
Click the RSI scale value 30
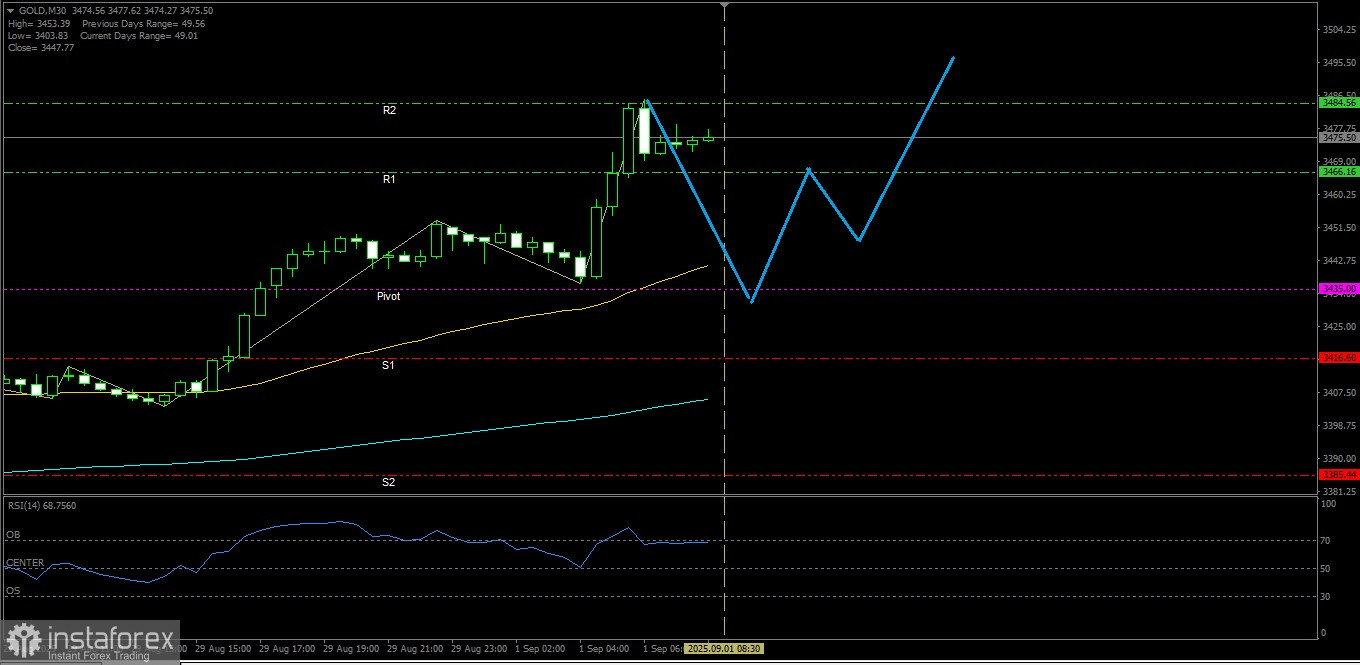(x=1327, y=597)
